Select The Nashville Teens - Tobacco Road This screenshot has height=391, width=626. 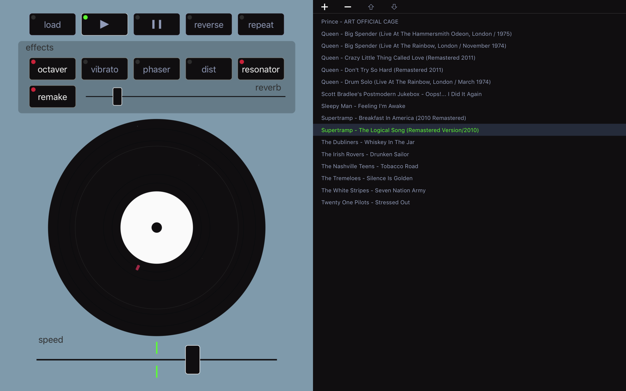coord(470,166)
